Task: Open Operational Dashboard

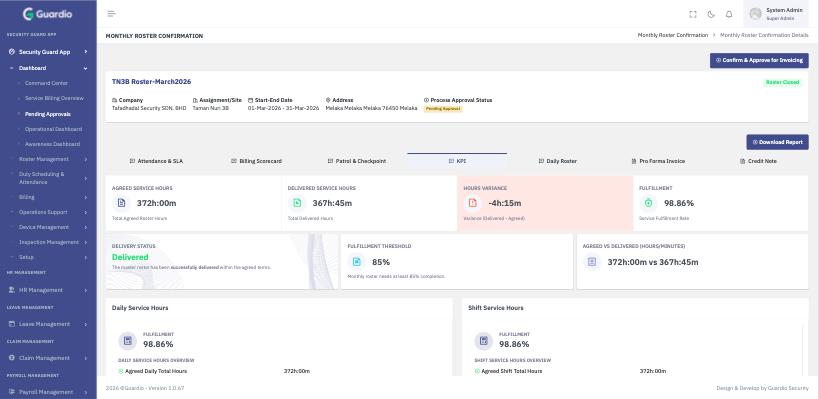Action: tap(53, 129)
